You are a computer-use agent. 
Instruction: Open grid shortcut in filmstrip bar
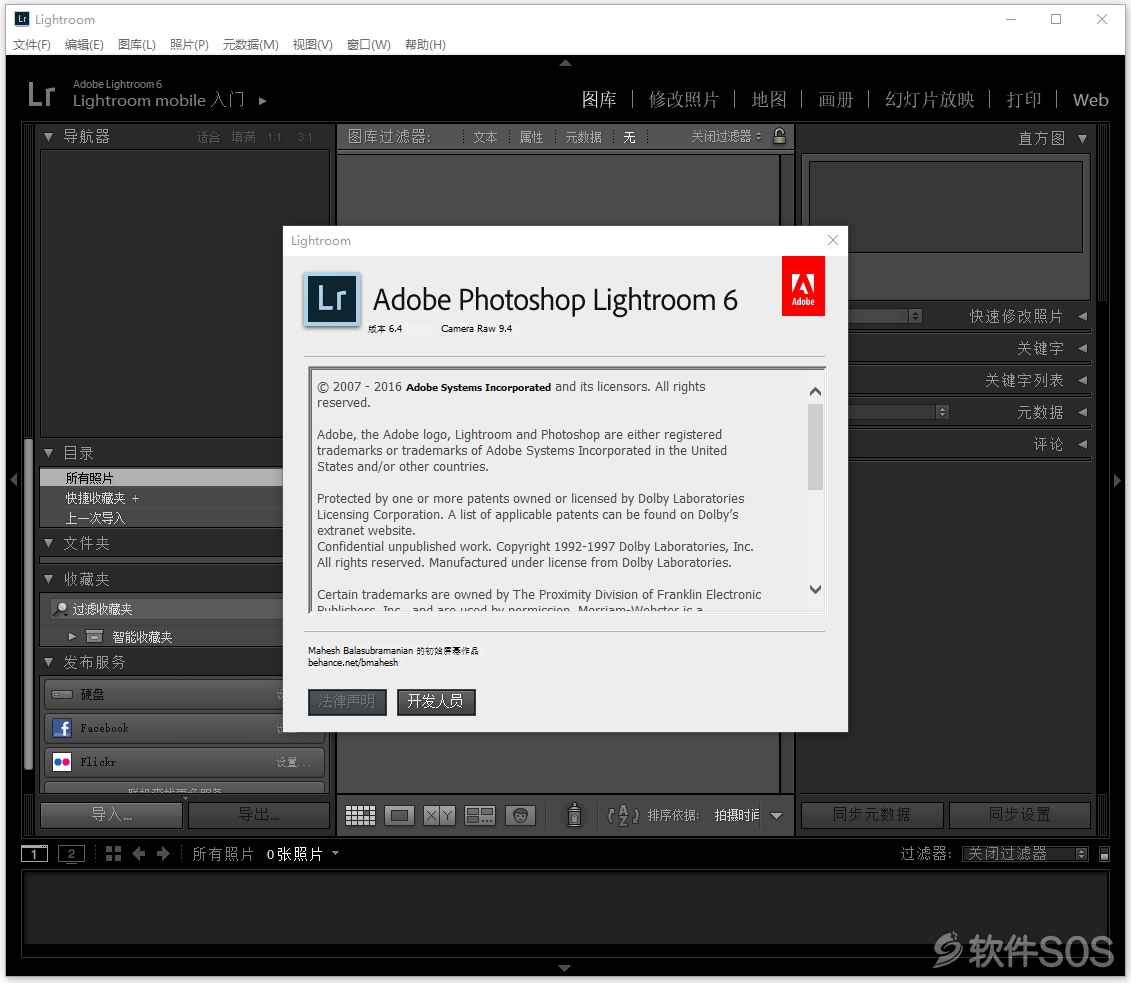[x=113, y=854]
